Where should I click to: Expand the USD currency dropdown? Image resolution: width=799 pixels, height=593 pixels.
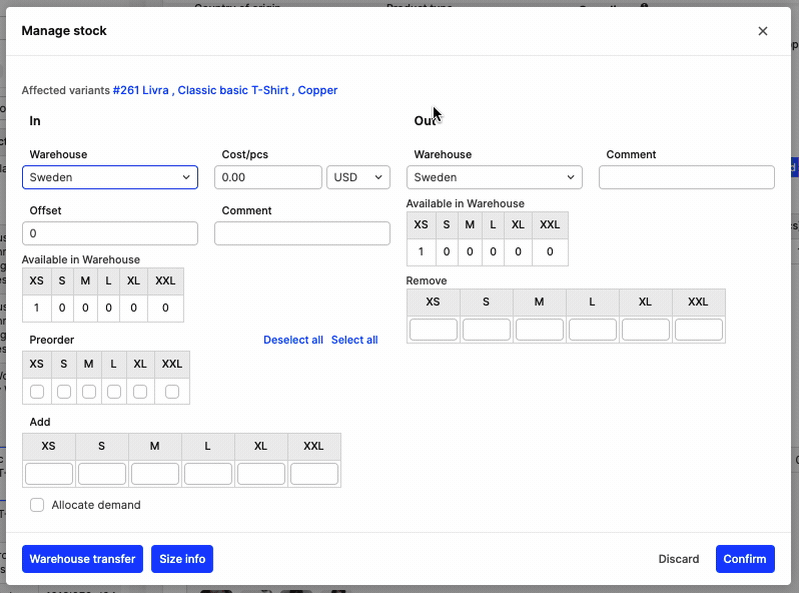[358, 177]
